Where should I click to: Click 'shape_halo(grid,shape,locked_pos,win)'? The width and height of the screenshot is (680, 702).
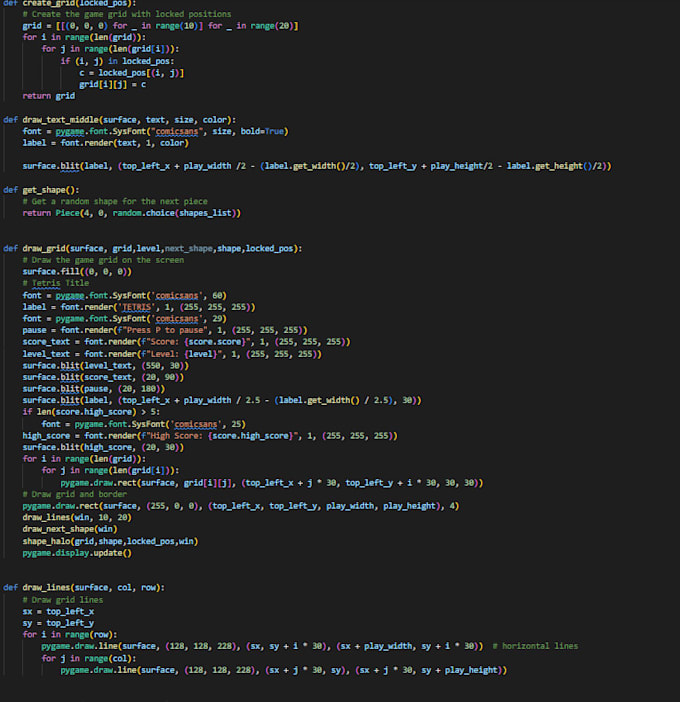pos(110,541)
